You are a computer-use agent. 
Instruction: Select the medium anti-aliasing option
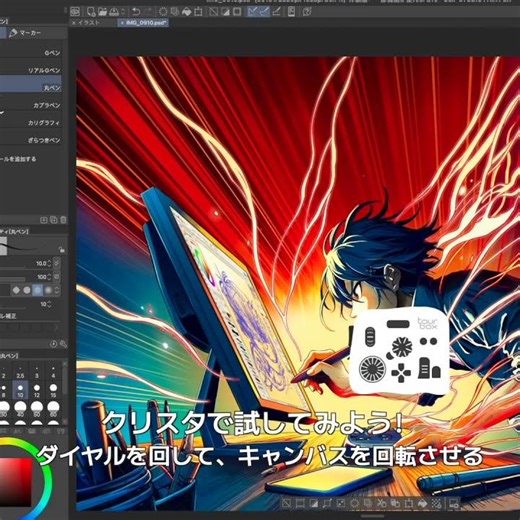click(x=37, y=290)
